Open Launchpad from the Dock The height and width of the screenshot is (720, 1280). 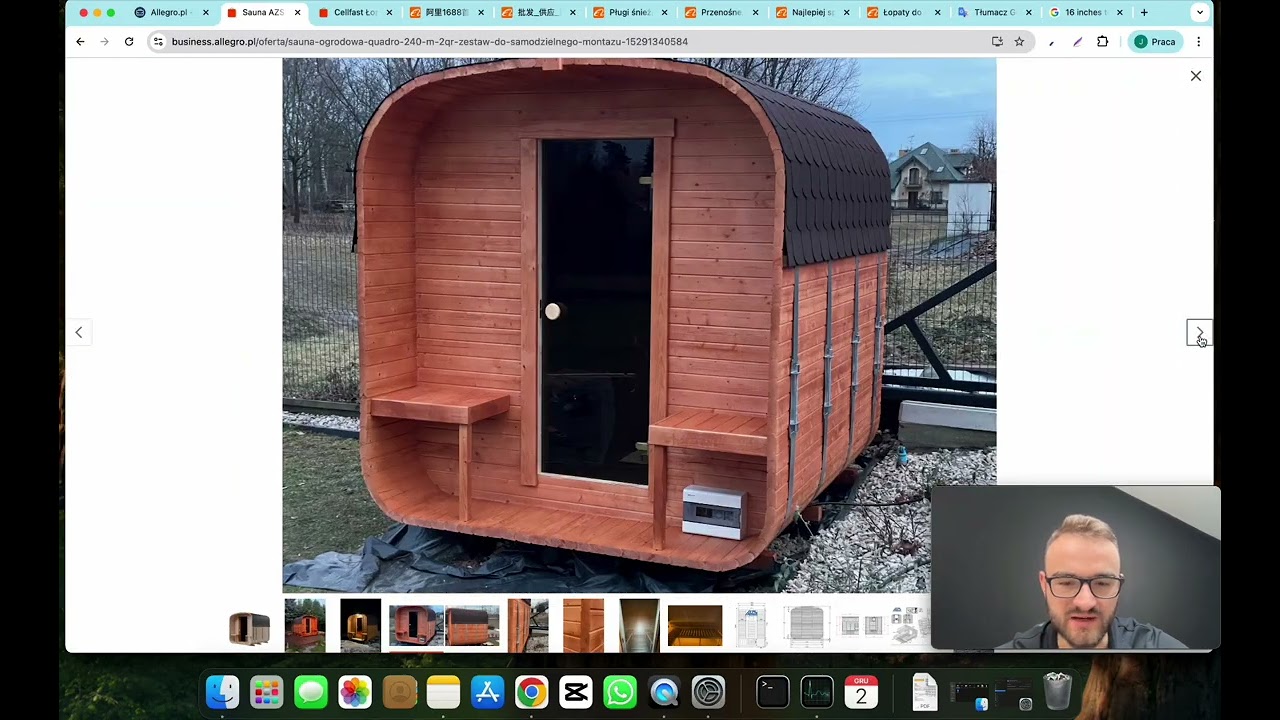point(267,692)
